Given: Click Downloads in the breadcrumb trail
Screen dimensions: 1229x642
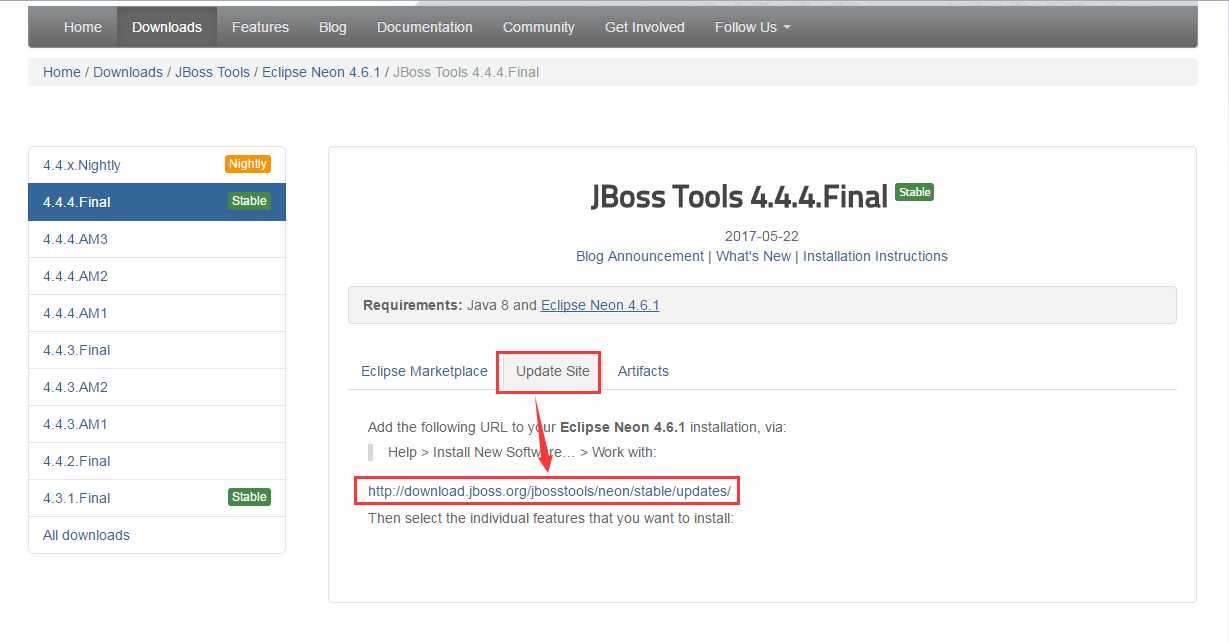Looking at the screenshot, I should 128,72.
